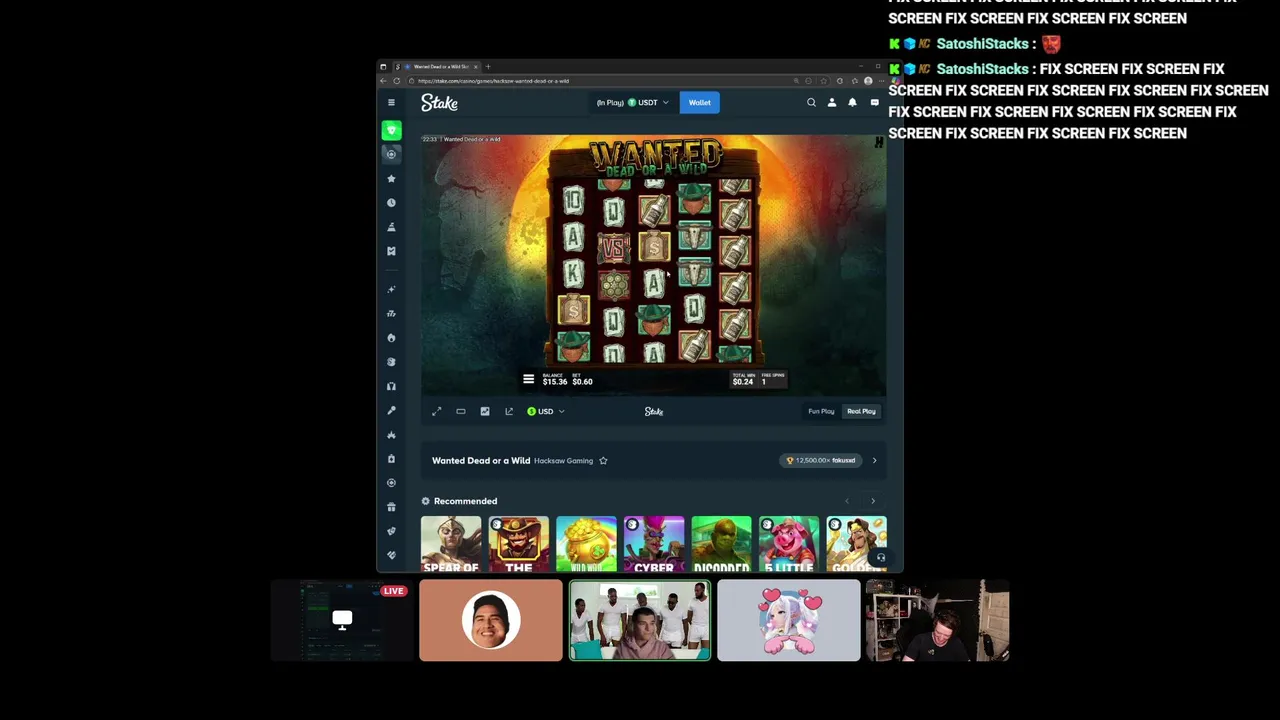Open Challenges cone icon in sidebar

391,227
